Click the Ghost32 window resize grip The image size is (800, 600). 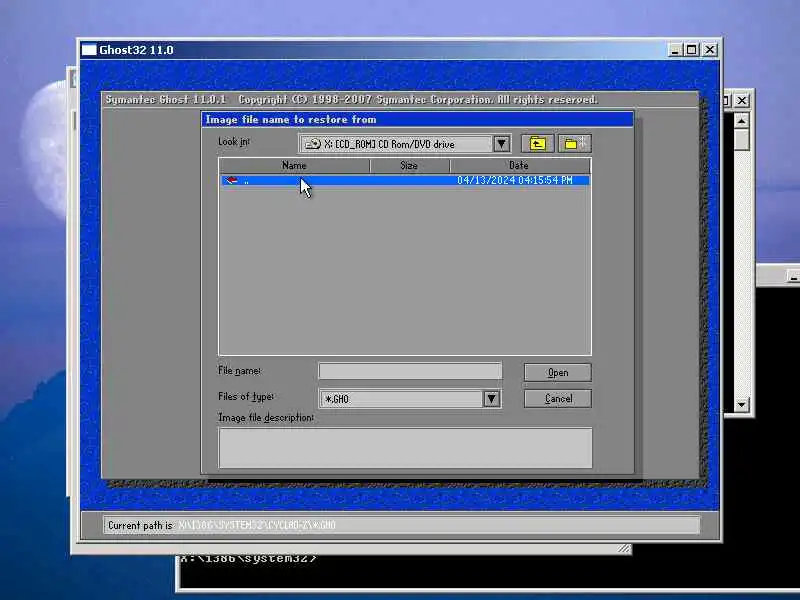click(x=623, y=548)
